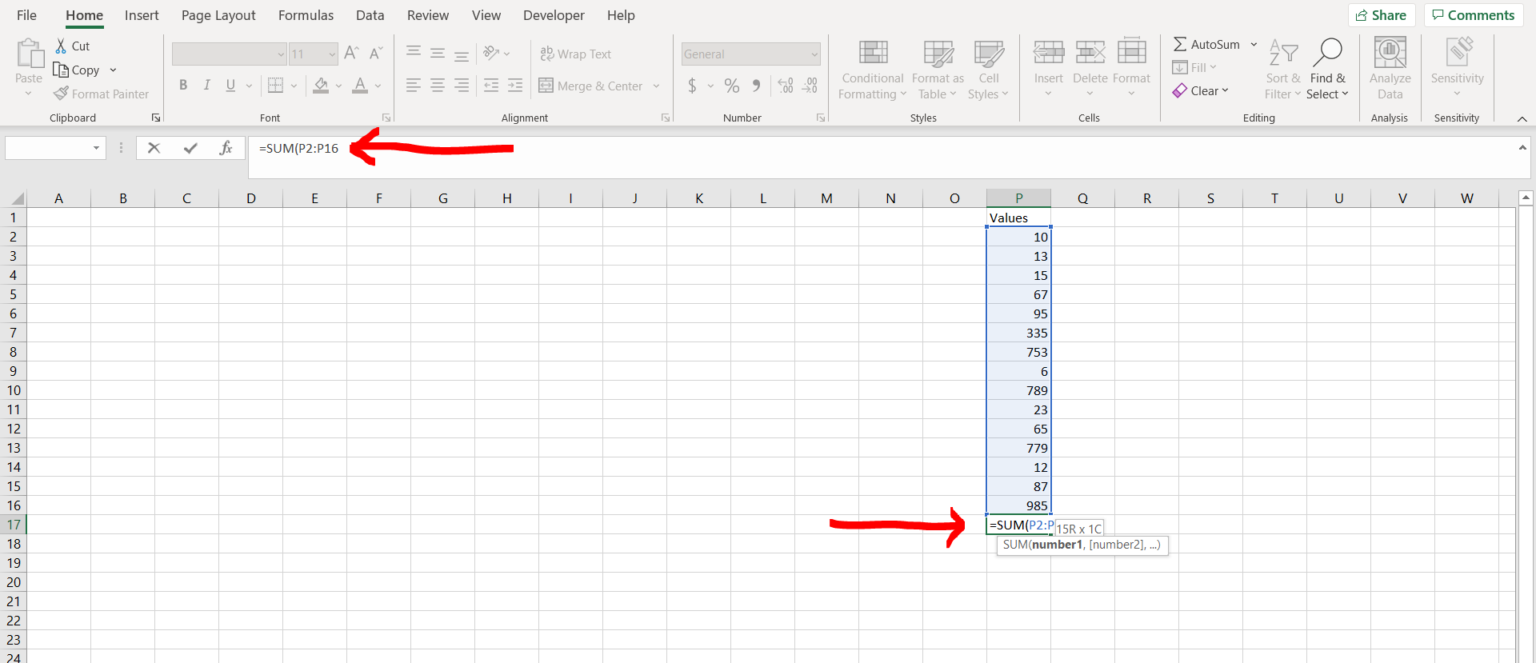
Task: Open the font size dropdown
Action: click(x=331, y=55)
